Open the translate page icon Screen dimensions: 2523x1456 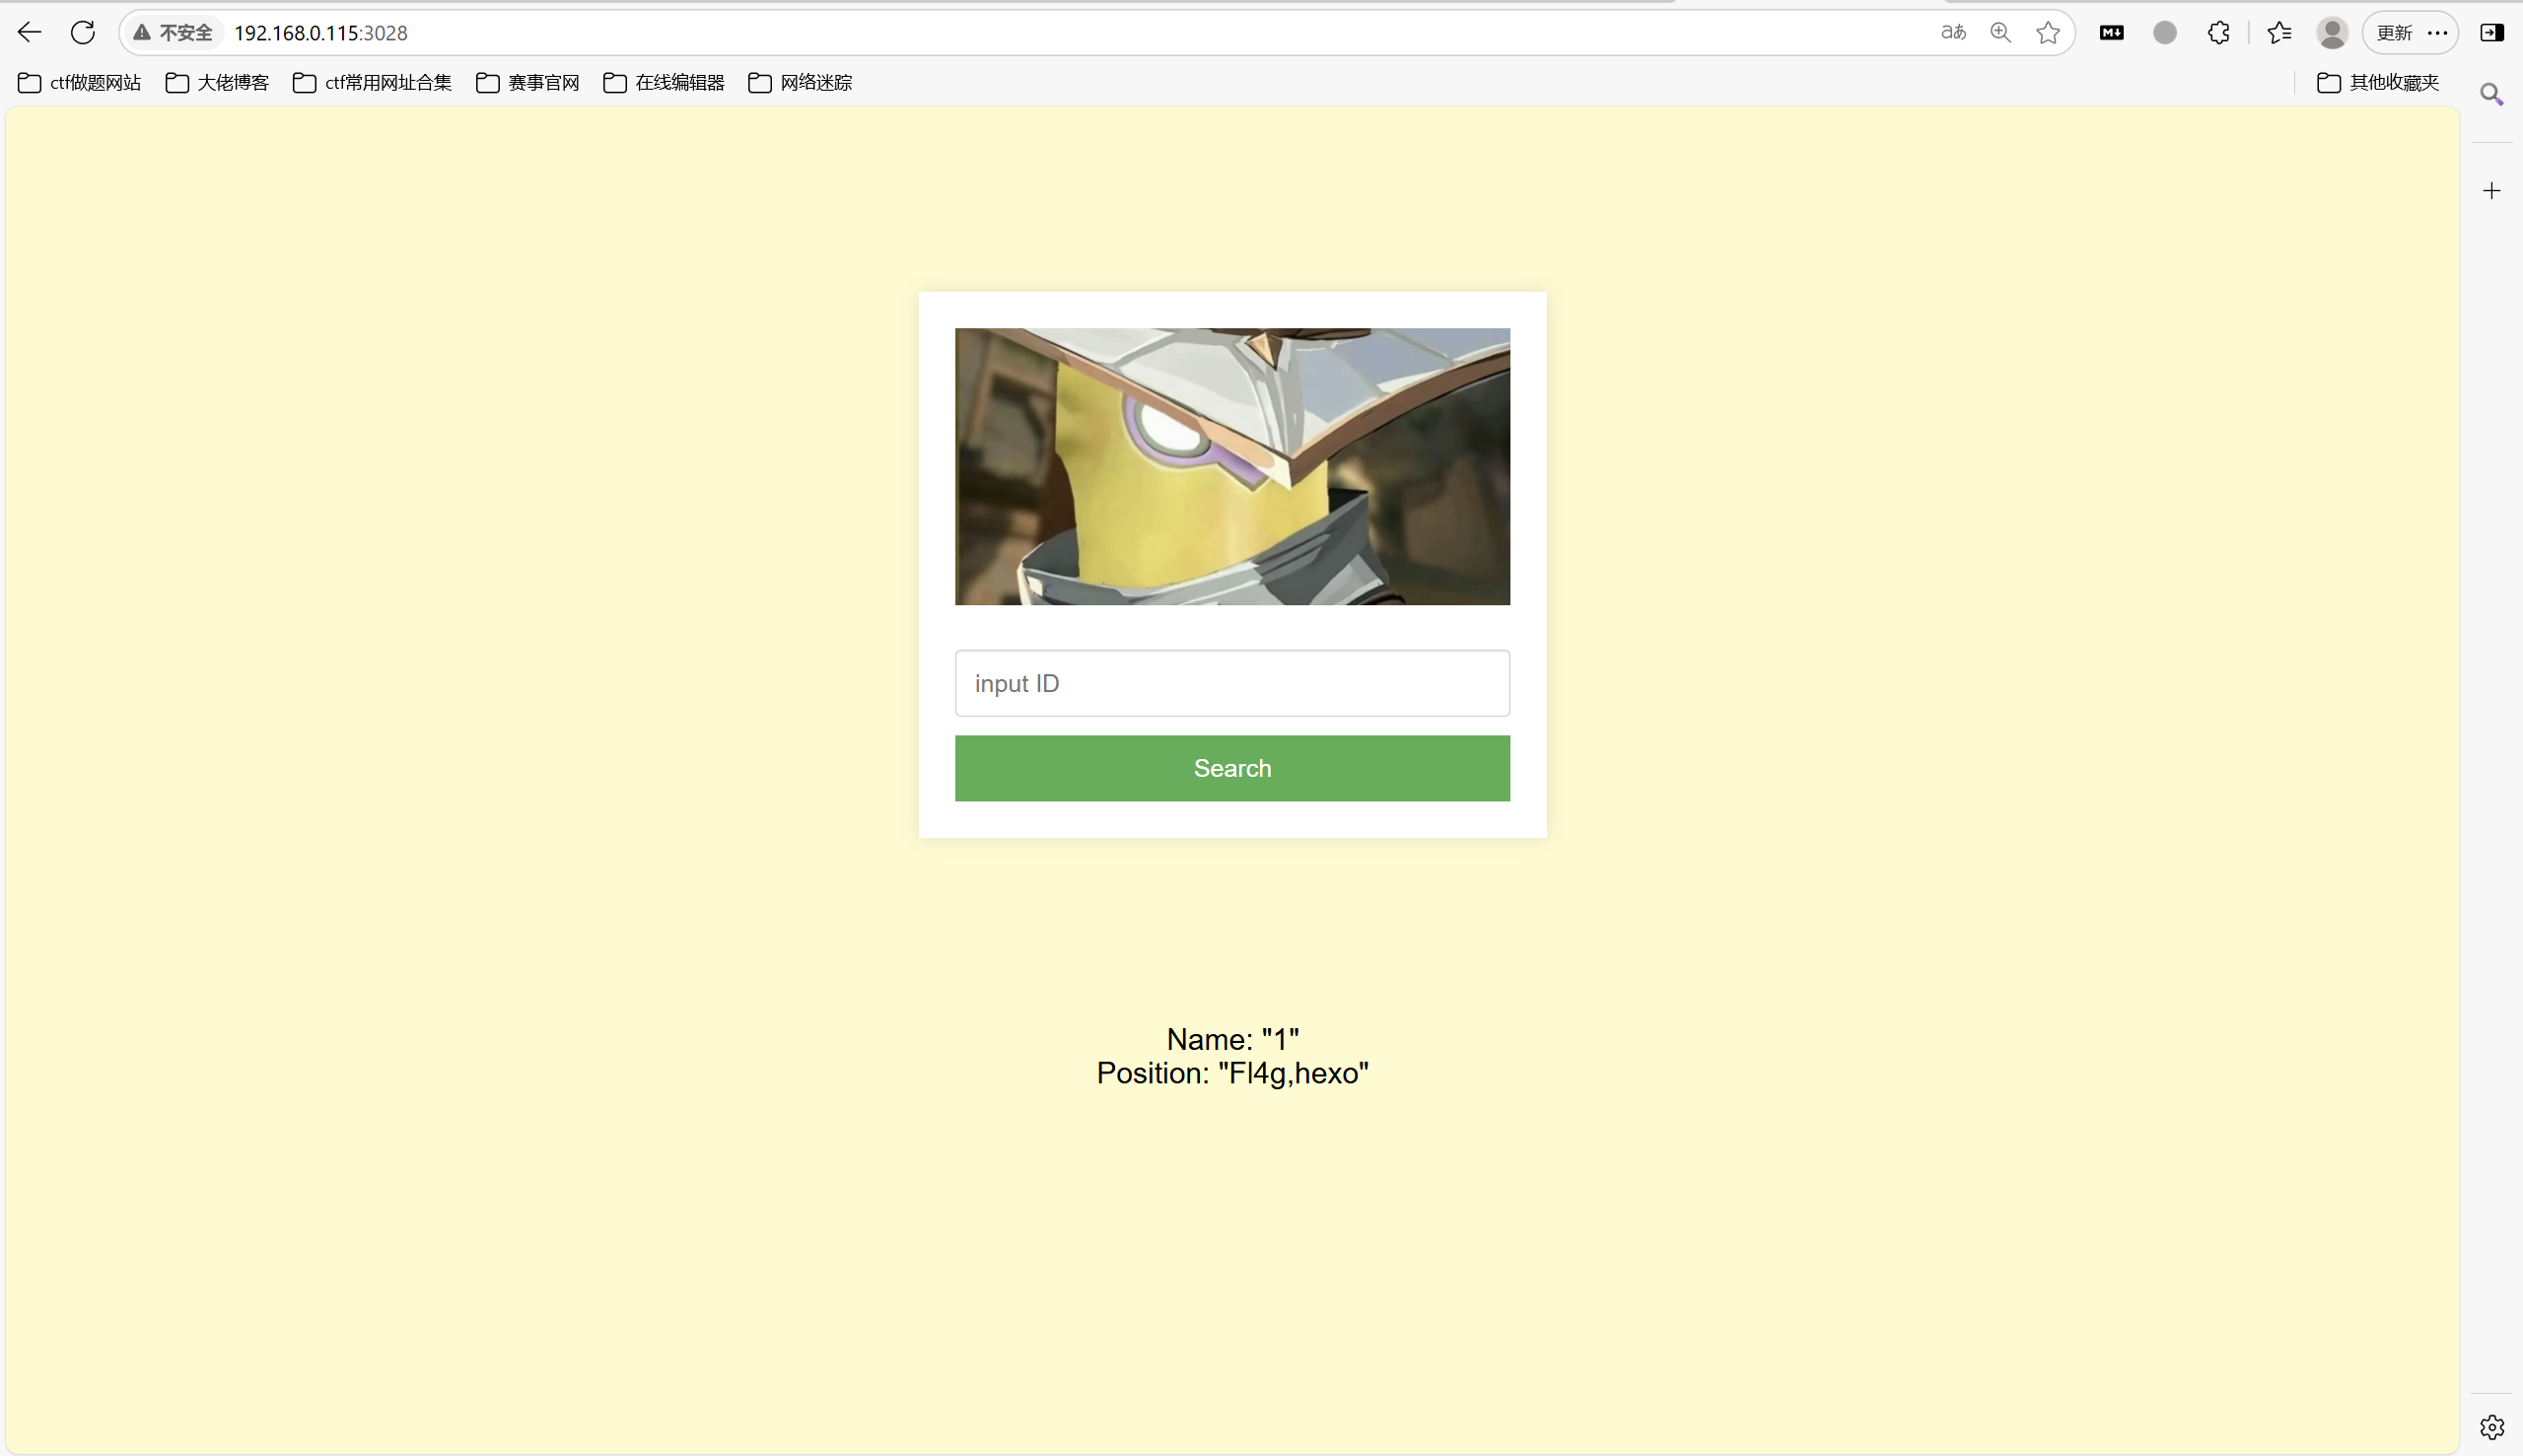(1953, 33)
